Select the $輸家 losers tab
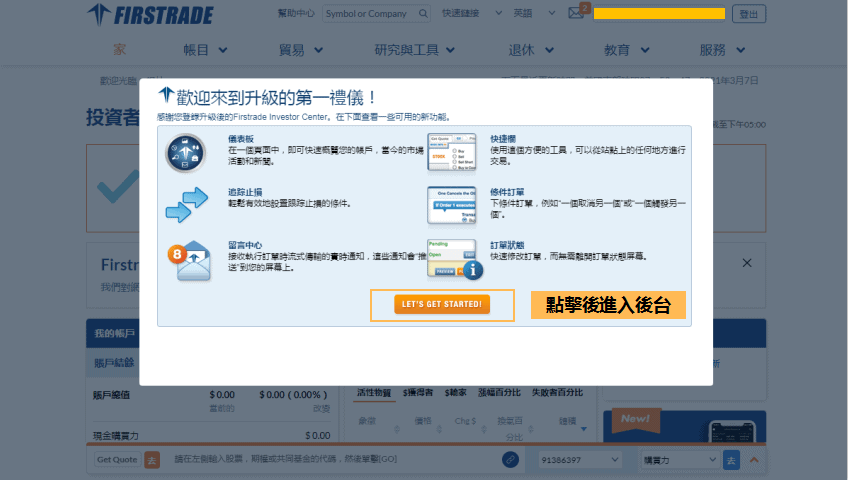848x480 pixels. (x=455, y=392)
